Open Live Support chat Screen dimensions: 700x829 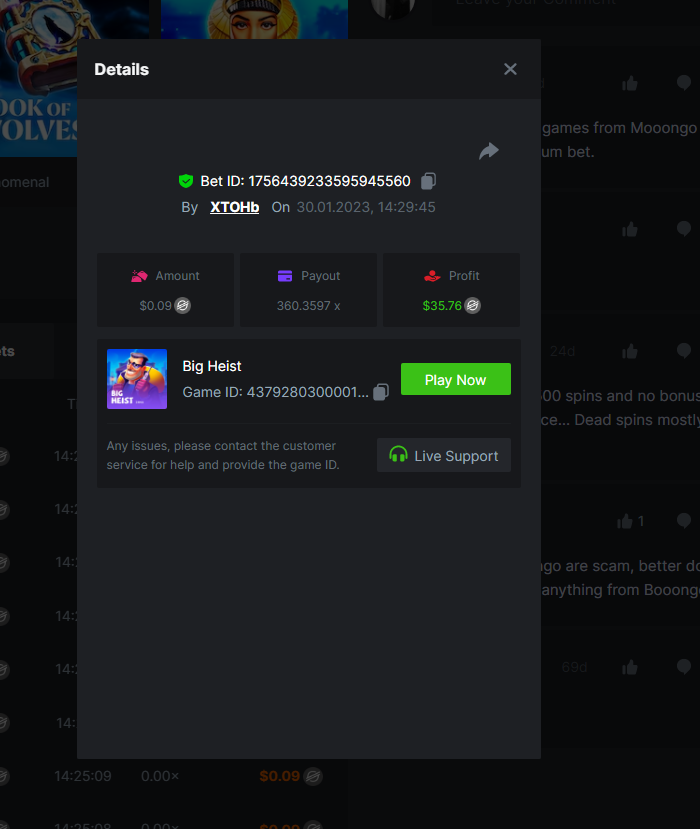click(x=444, y=456)
